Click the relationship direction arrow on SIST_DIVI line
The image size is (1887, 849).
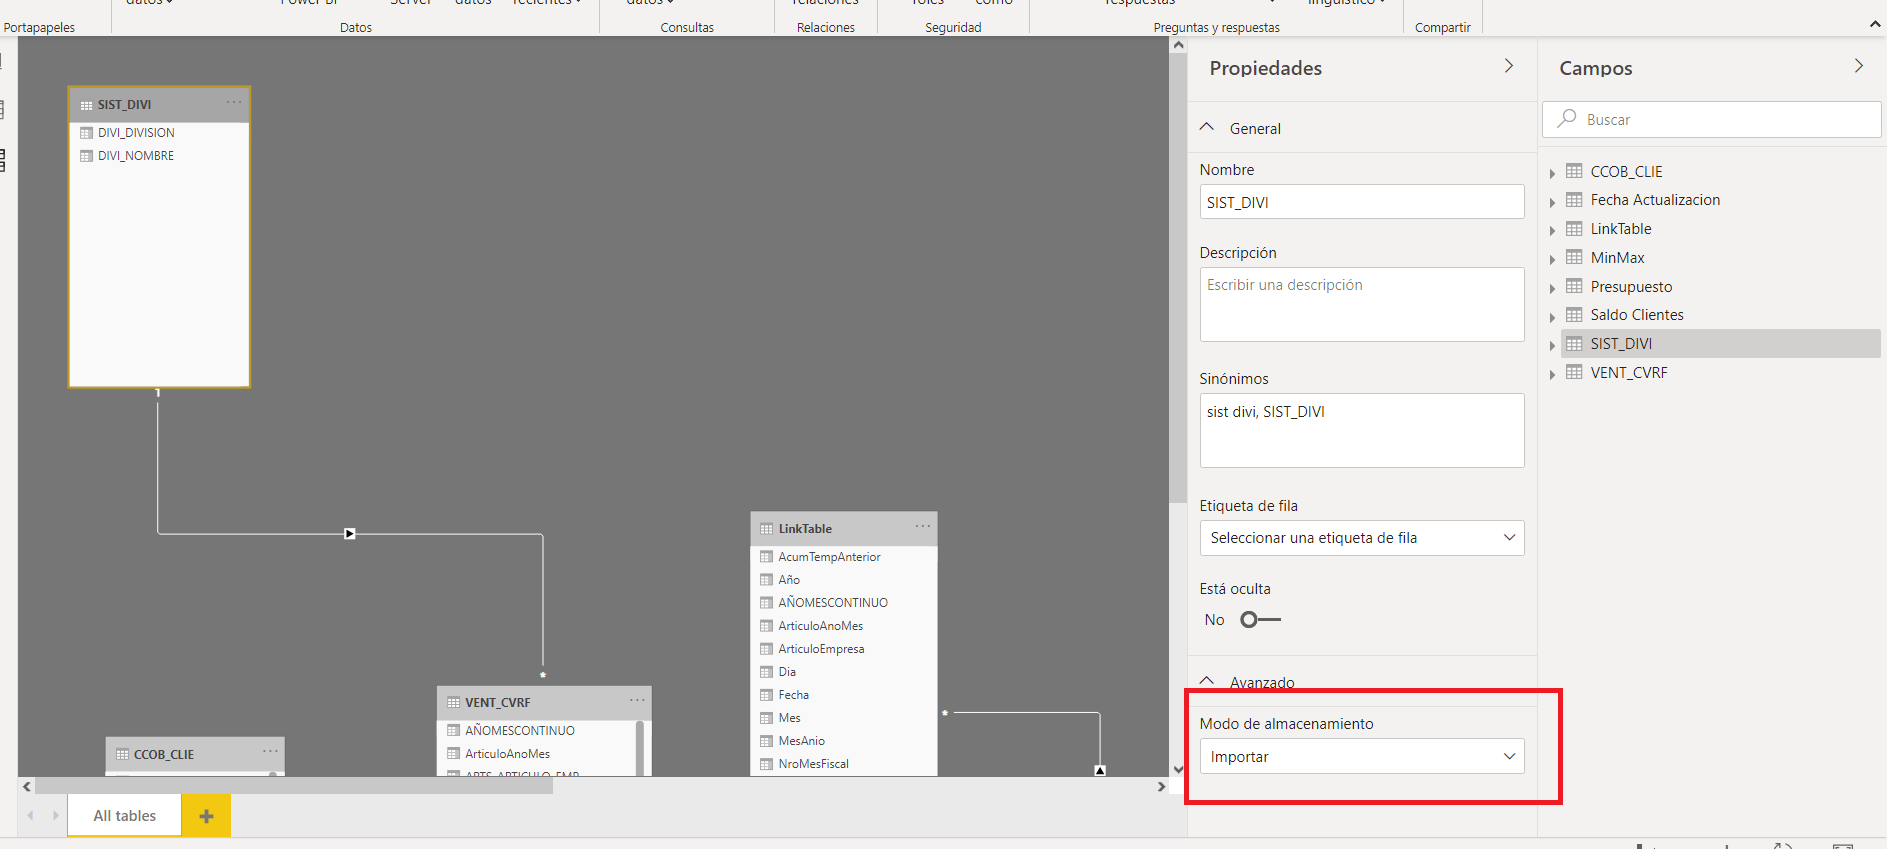click(x=350, y=533)
